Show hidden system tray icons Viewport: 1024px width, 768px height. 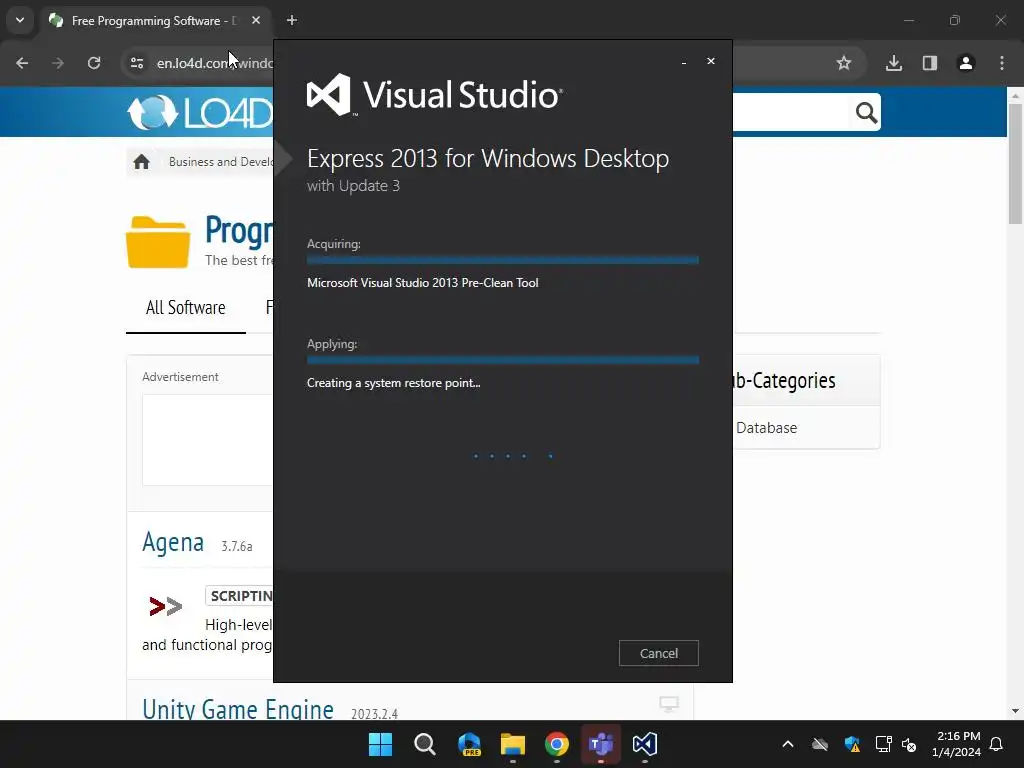(x=788, y=744)
